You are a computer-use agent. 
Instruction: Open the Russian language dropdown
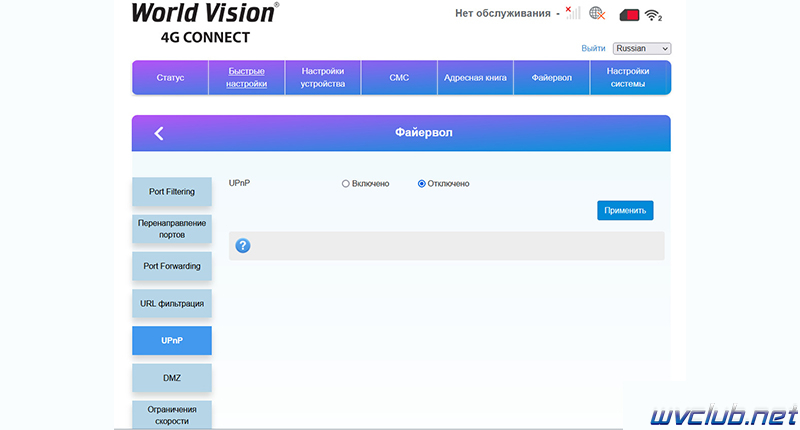coord(642,48)
